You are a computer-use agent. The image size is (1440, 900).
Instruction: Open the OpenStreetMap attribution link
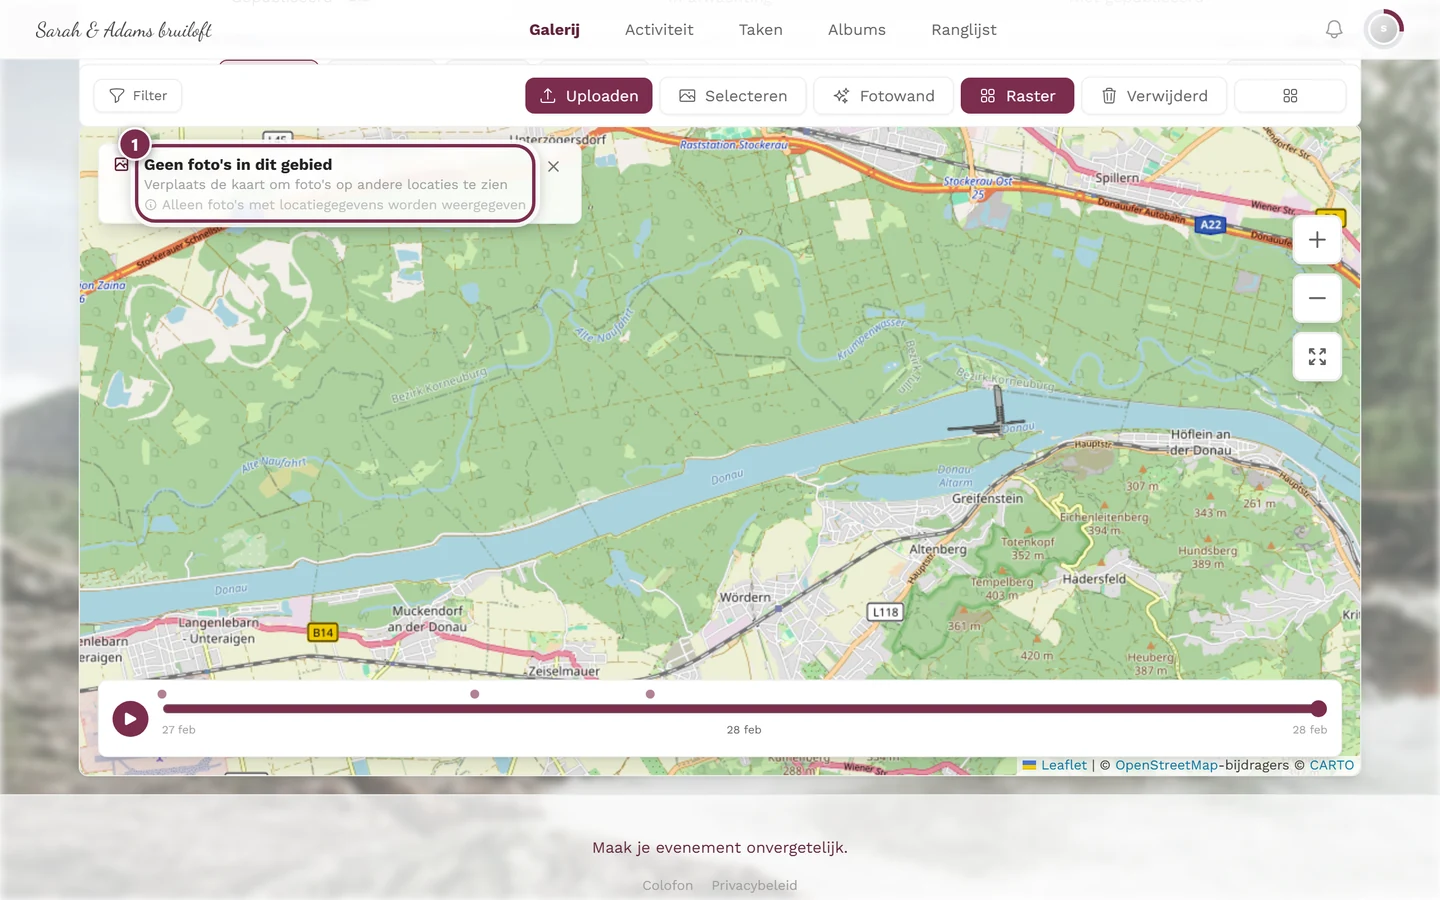tap(1166, 765)
